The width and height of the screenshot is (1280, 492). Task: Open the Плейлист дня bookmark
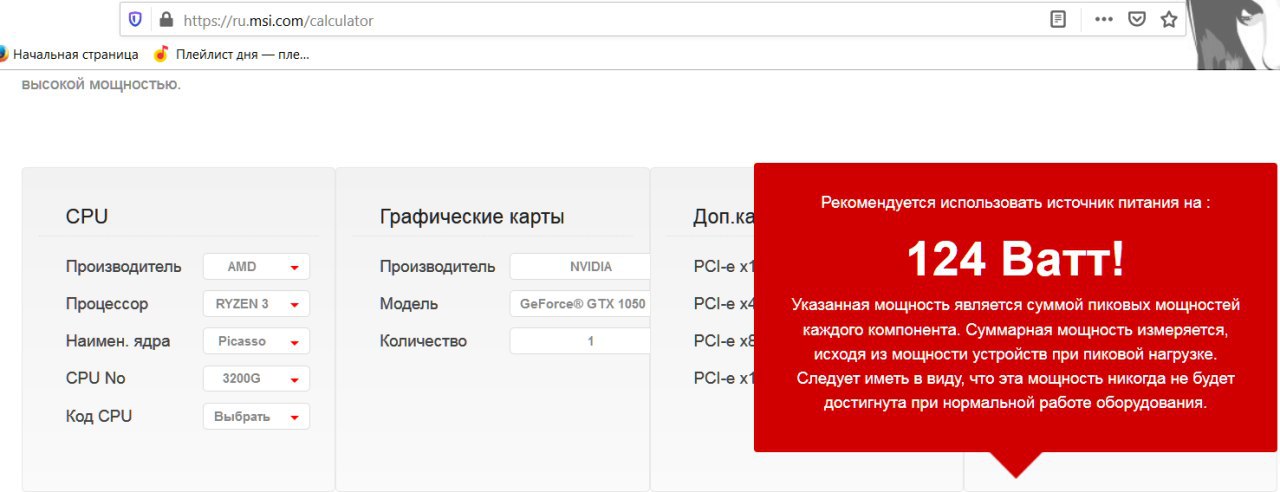(x=231, y=54)
